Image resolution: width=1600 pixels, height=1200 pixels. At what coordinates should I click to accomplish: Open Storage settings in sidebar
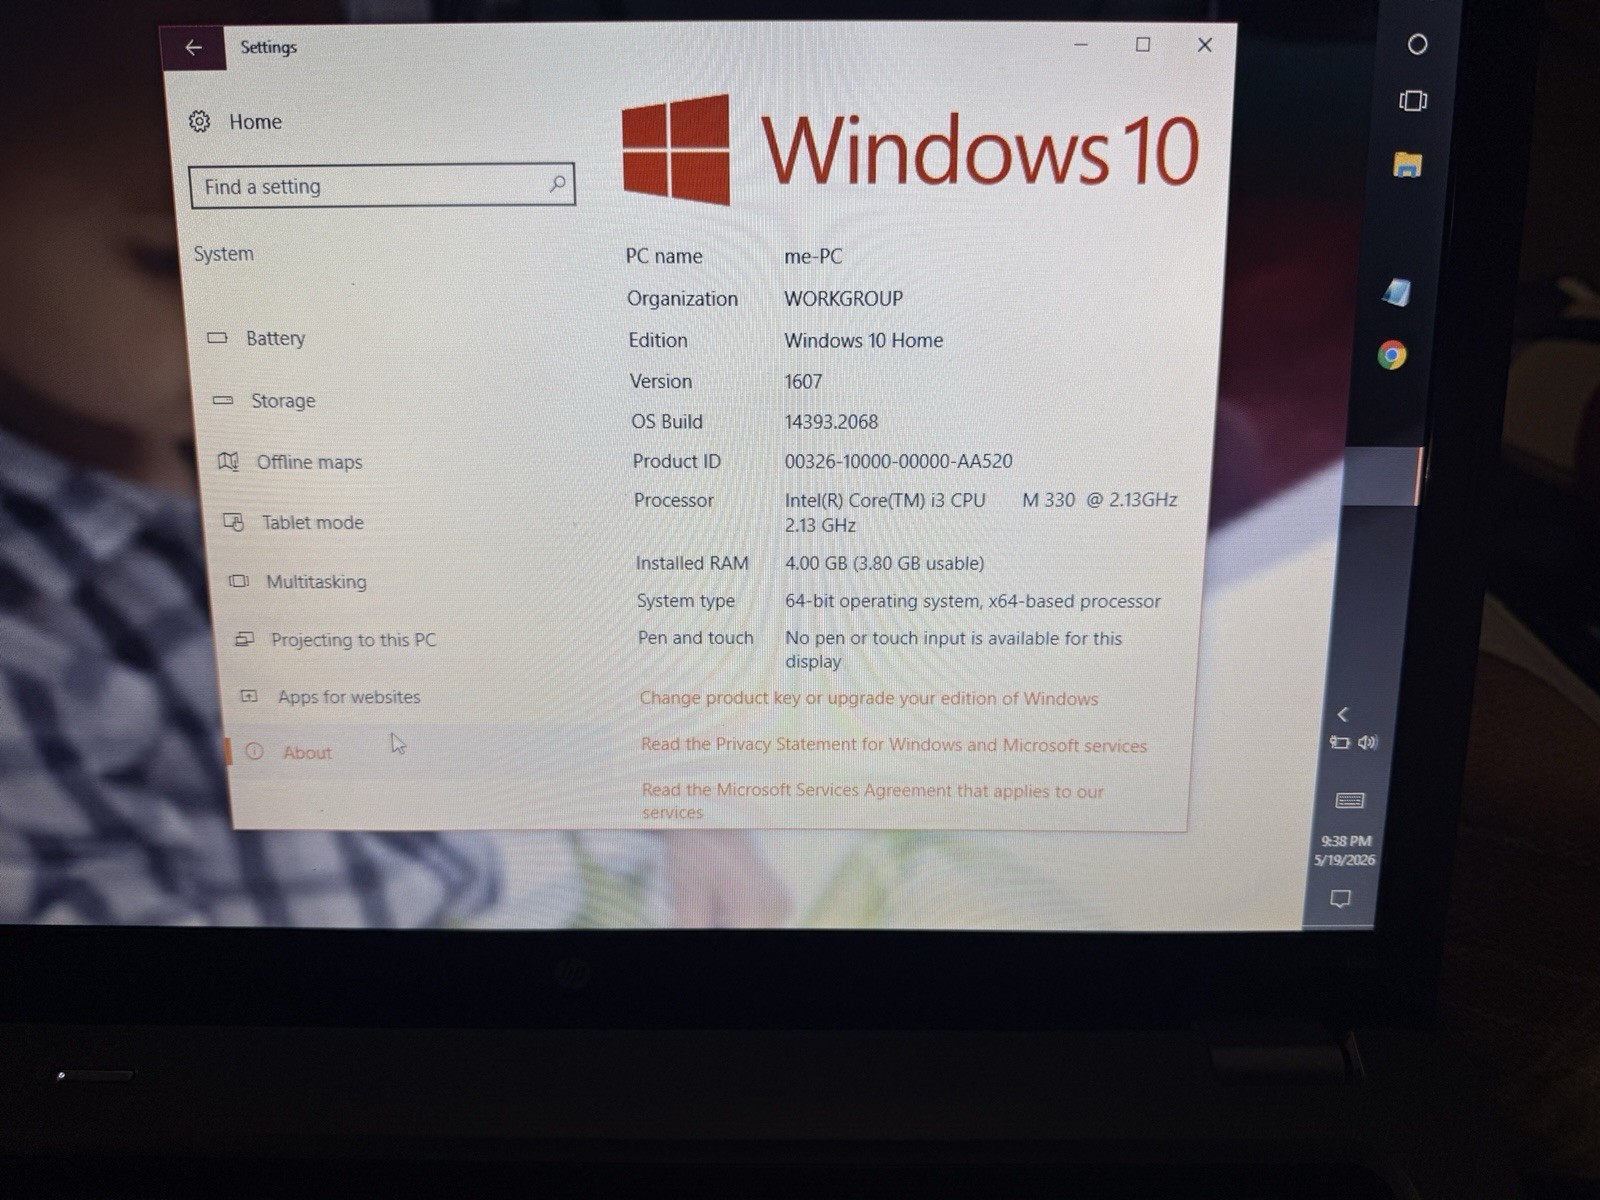pyautogui.click(x=264, y=400)
